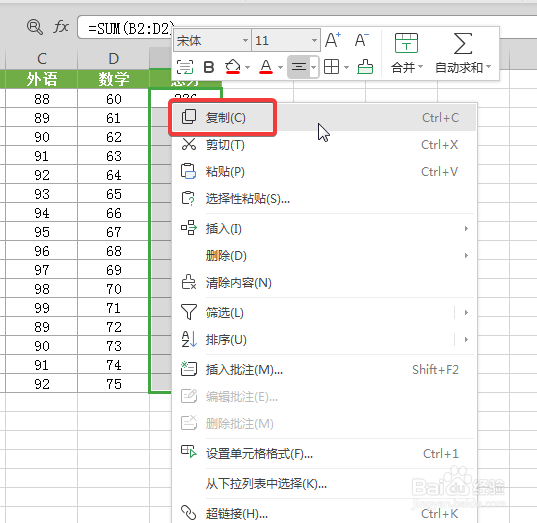Open 选择性粘贴(S)... paste special option
The height and width of the screenshot is (523, 537).
324,198
